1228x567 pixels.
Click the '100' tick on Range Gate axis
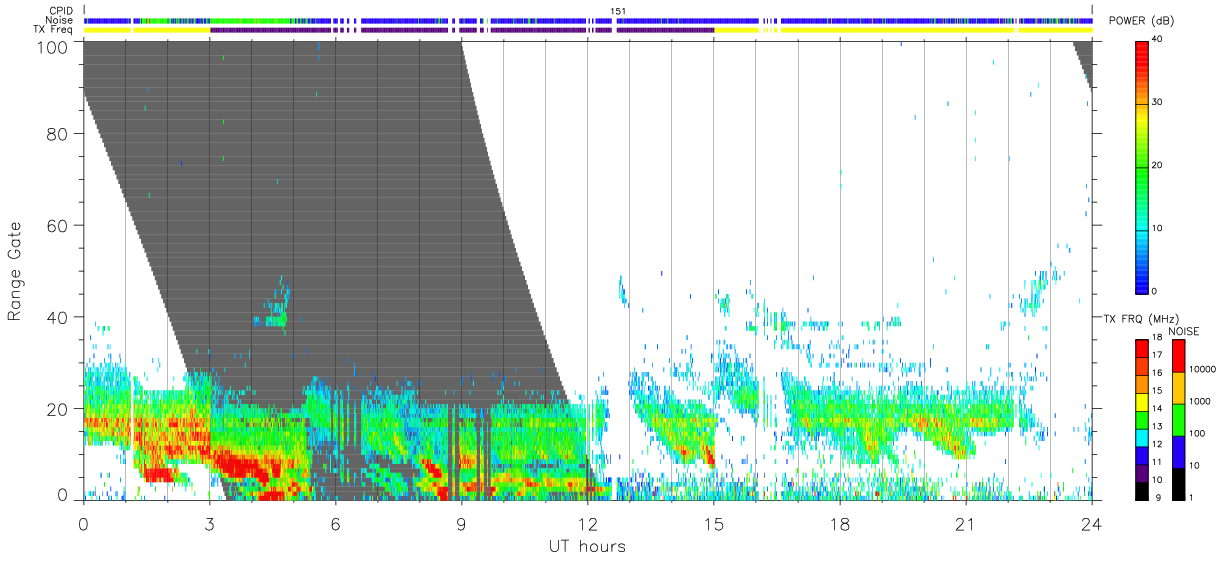pyautogui.click(x=52, y=46)
